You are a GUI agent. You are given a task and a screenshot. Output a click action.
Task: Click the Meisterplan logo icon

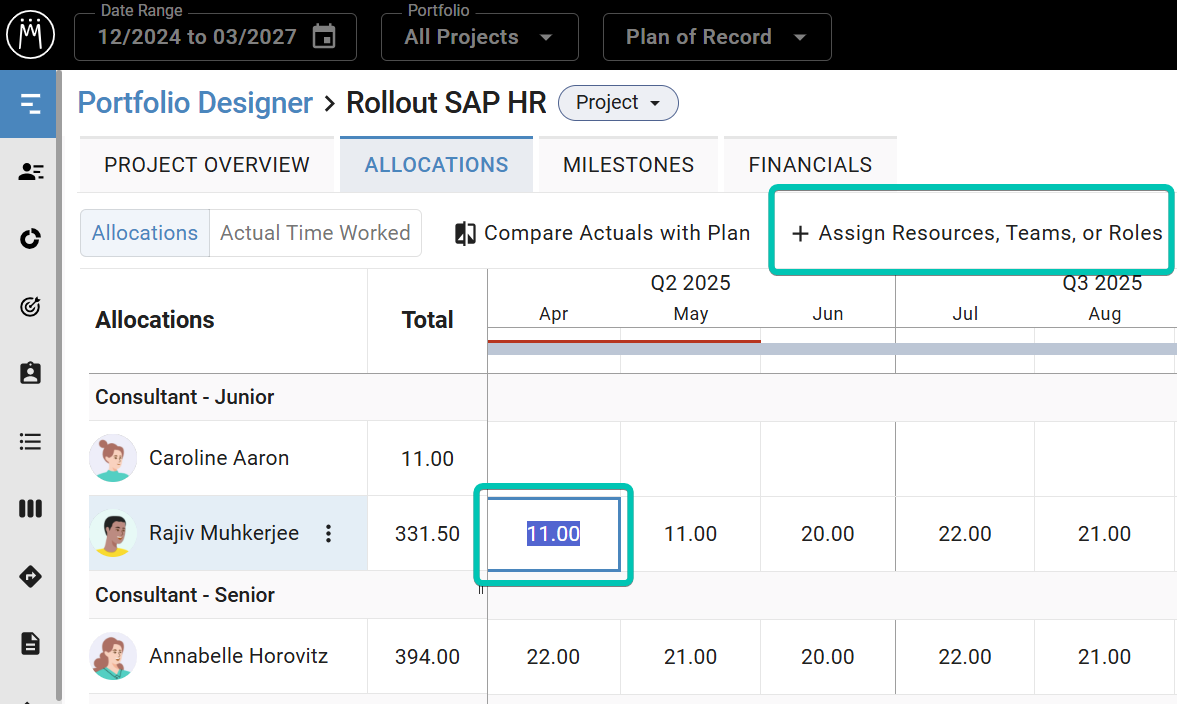point(30,34)
